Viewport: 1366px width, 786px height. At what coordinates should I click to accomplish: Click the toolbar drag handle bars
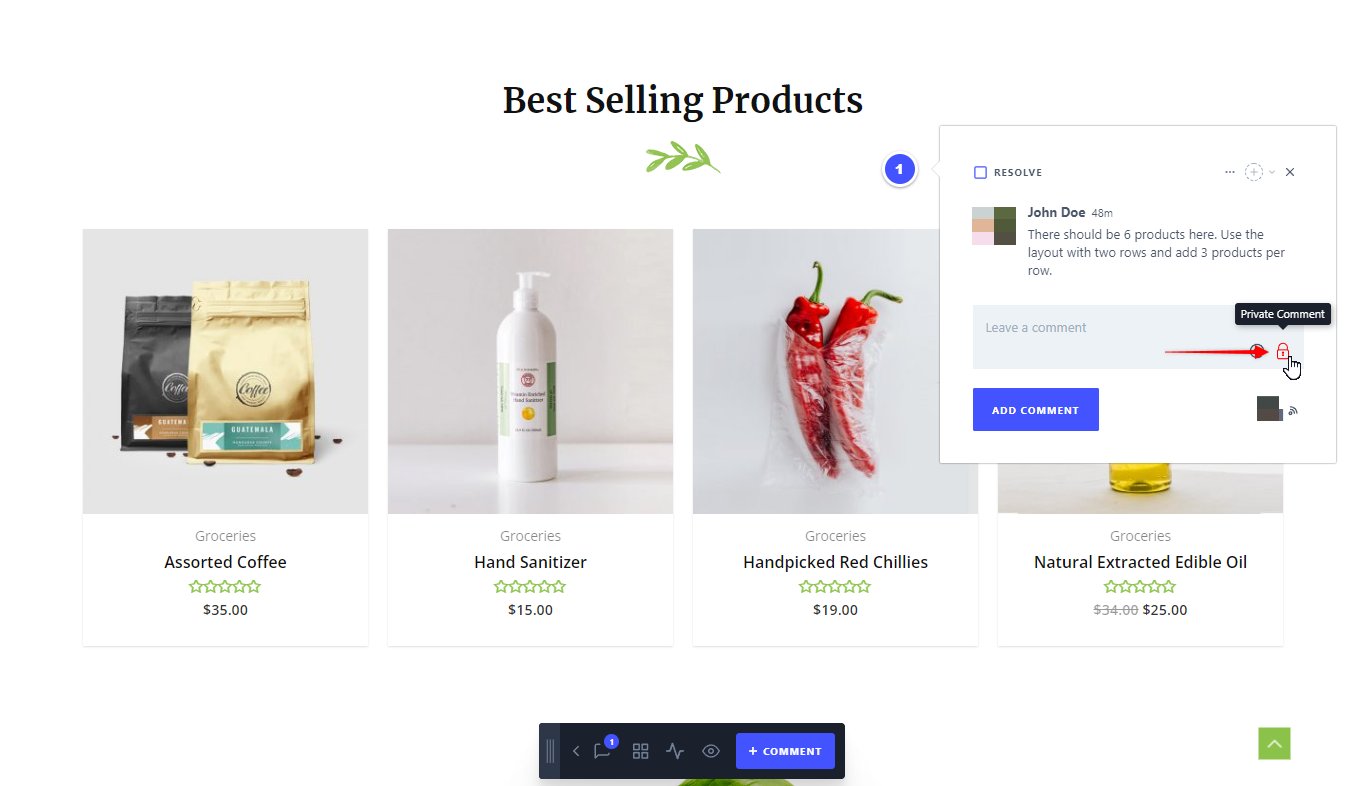[x=550, y=751]
